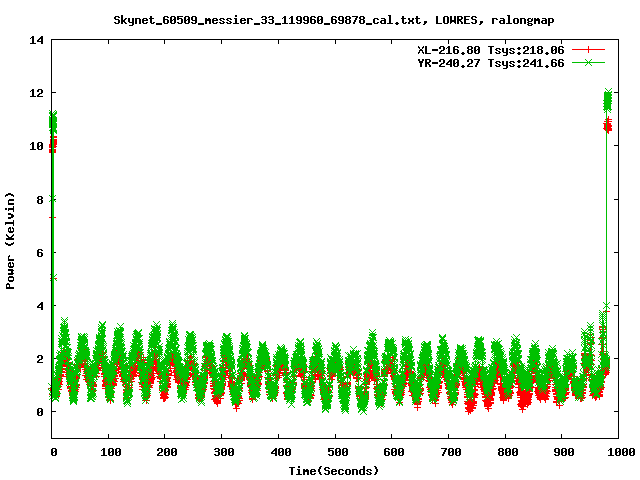Viewport: 640px width, 480px height.
Task: Click the x-axis tick label 500
Action: [337, 452]
